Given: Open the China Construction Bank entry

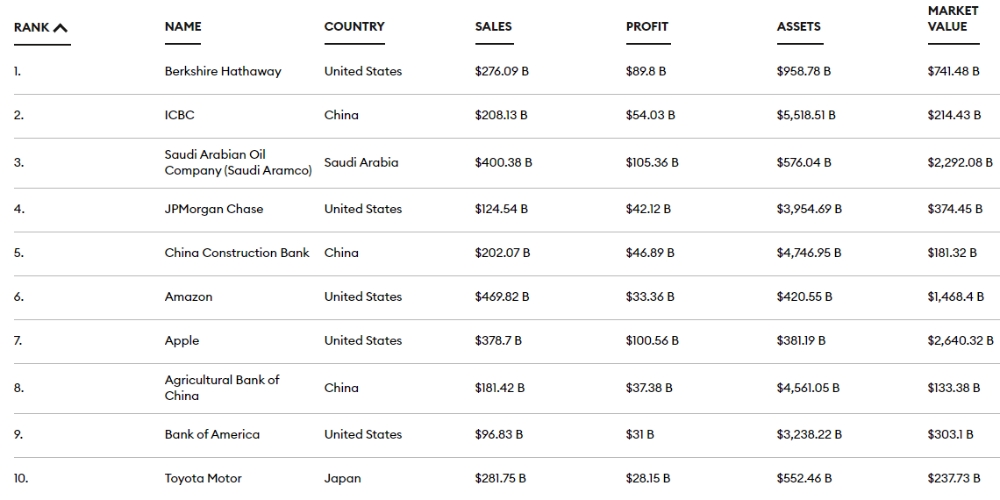Looking at the screenshot, I should pos(237,253).
